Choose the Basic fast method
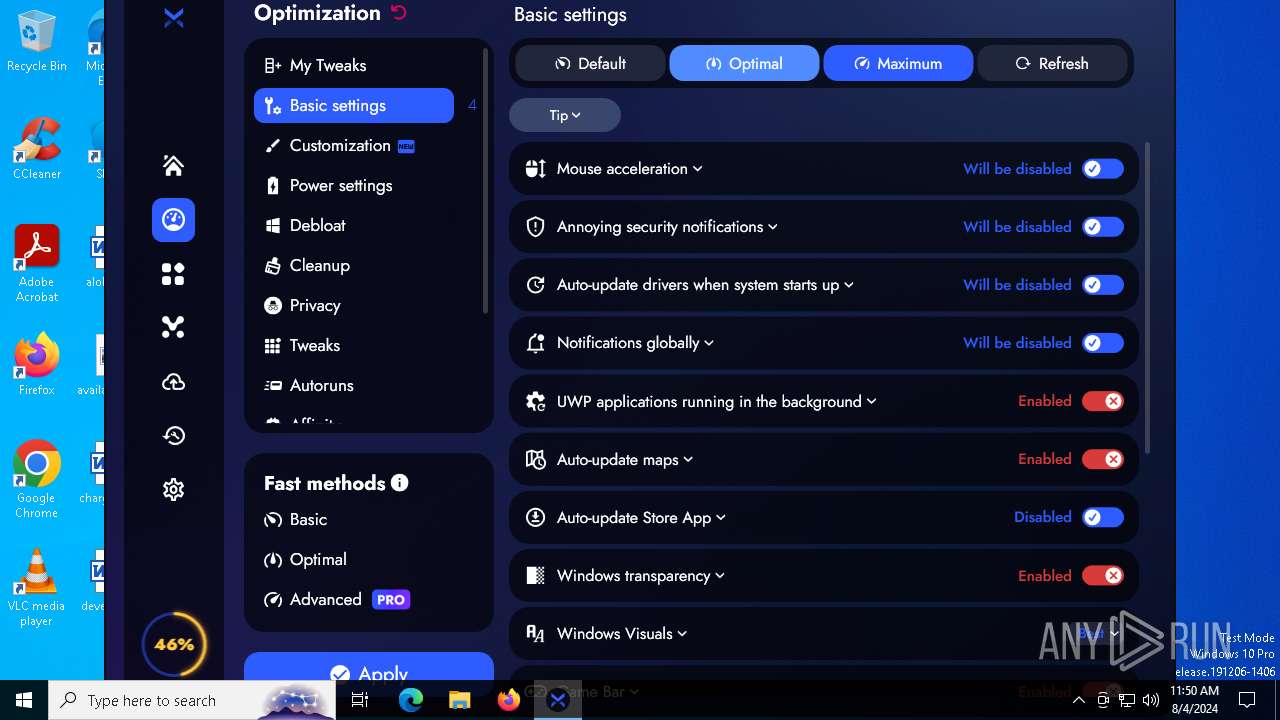Screen dimensions: 1280x720 point(296,519)
